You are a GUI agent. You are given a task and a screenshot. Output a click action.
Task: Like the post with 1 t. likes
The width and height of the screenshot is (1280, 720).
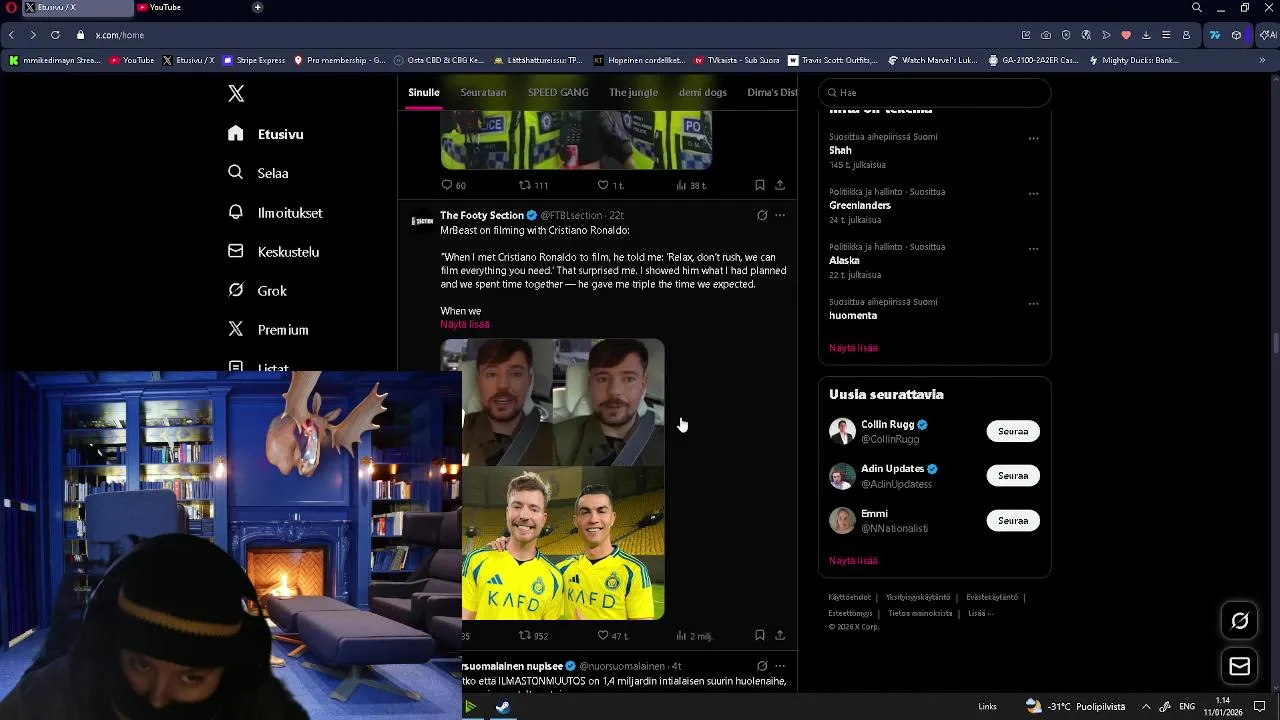coord(610,185)
